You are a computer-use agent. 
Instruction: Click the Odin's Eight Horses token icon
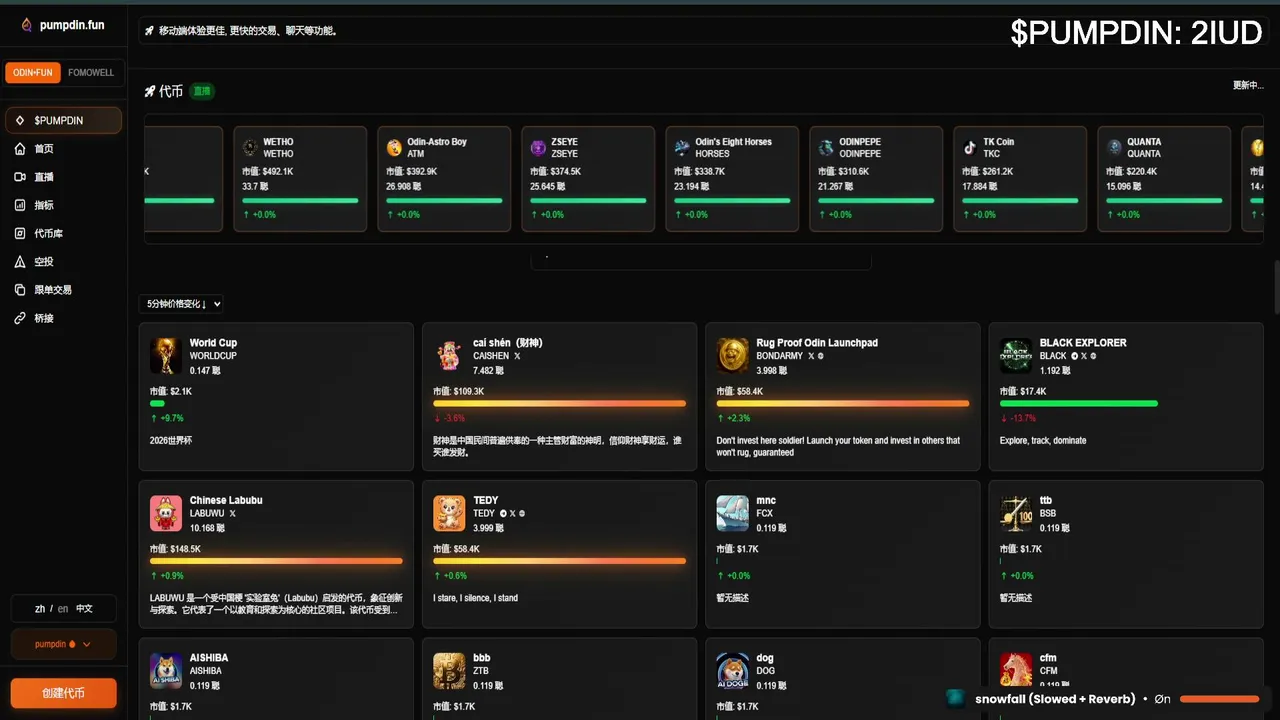click(682, 148)
